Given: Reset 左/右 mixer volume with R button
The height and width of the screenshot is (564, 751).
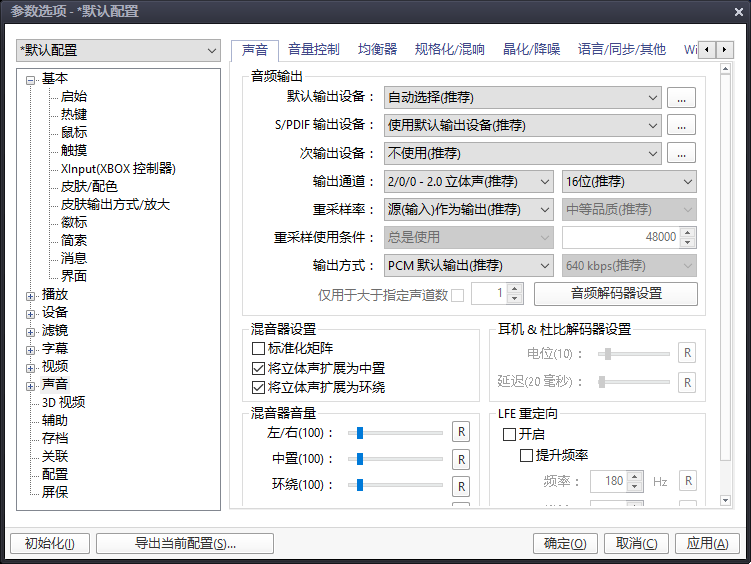Looking at the screenshot, I should (461, 432).
